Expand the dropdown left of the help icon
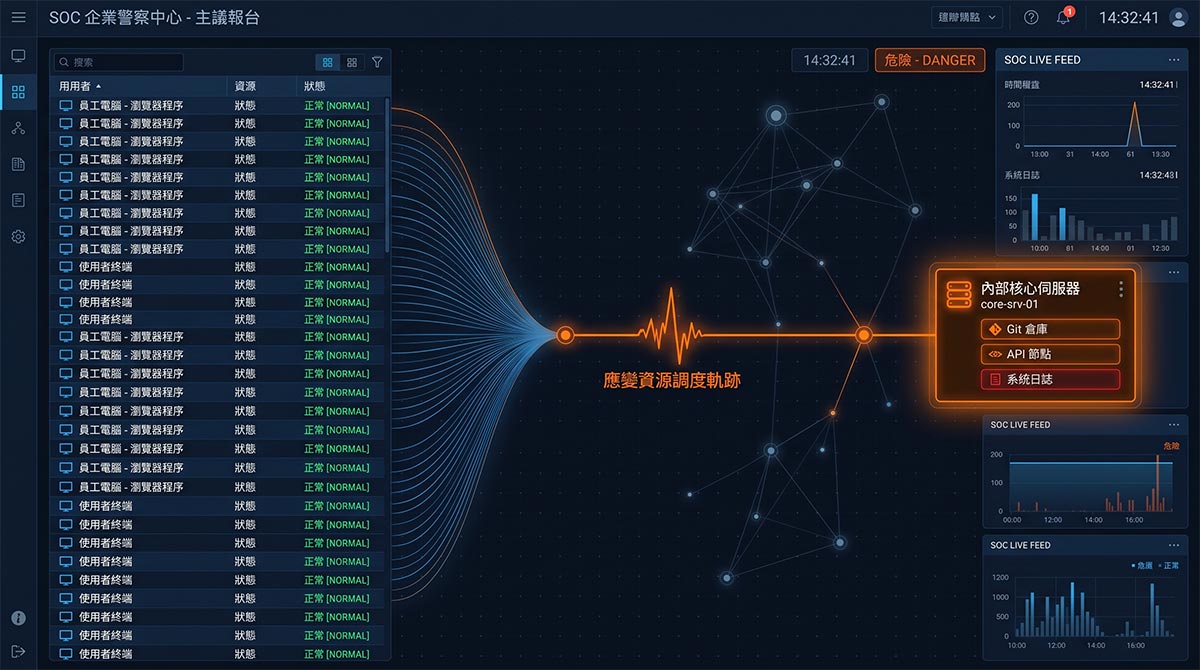The height and width of the screenshot is (670, 1200). pos(966,17)
